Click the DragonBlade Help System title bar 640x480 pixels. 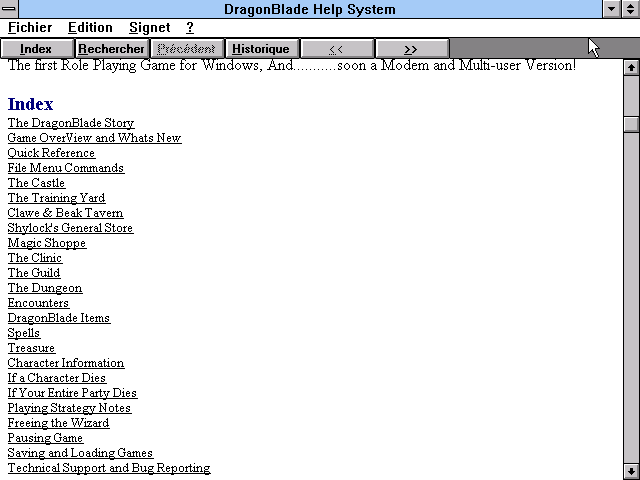(310, 9)
